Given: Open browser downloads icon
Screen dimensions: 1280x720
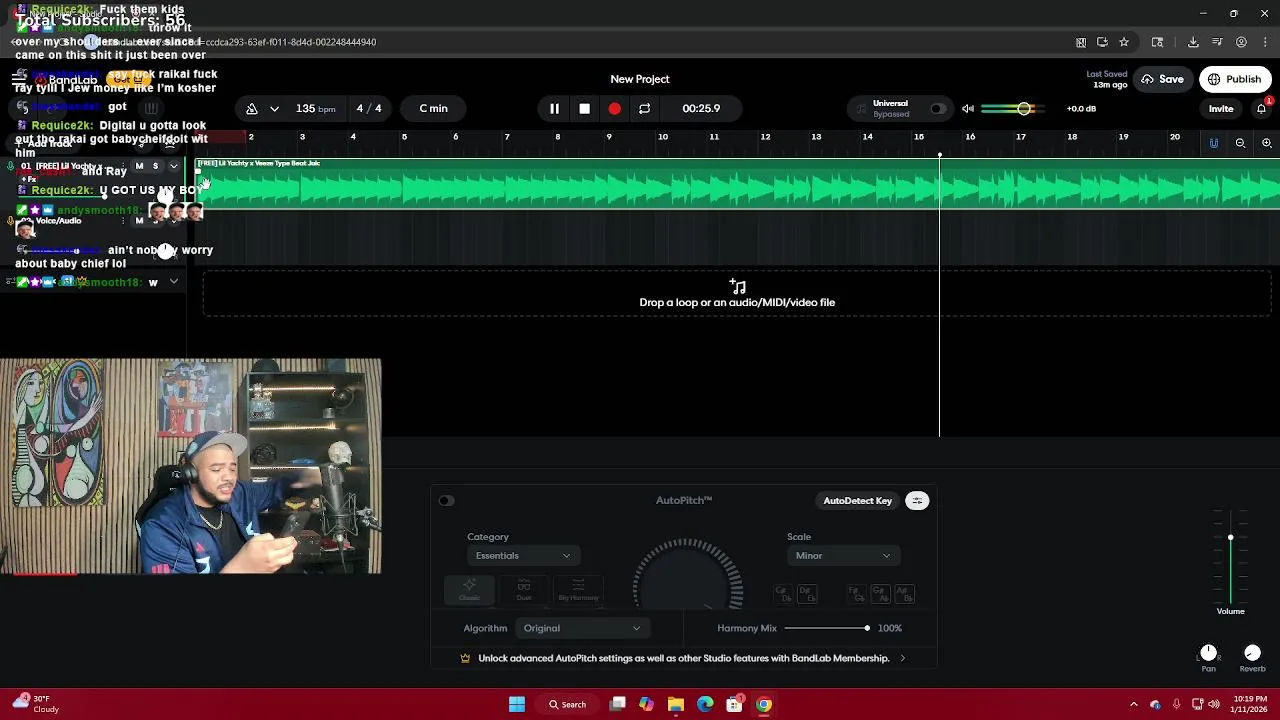Looking at the screenshot, I should (x=1193, y=42).
